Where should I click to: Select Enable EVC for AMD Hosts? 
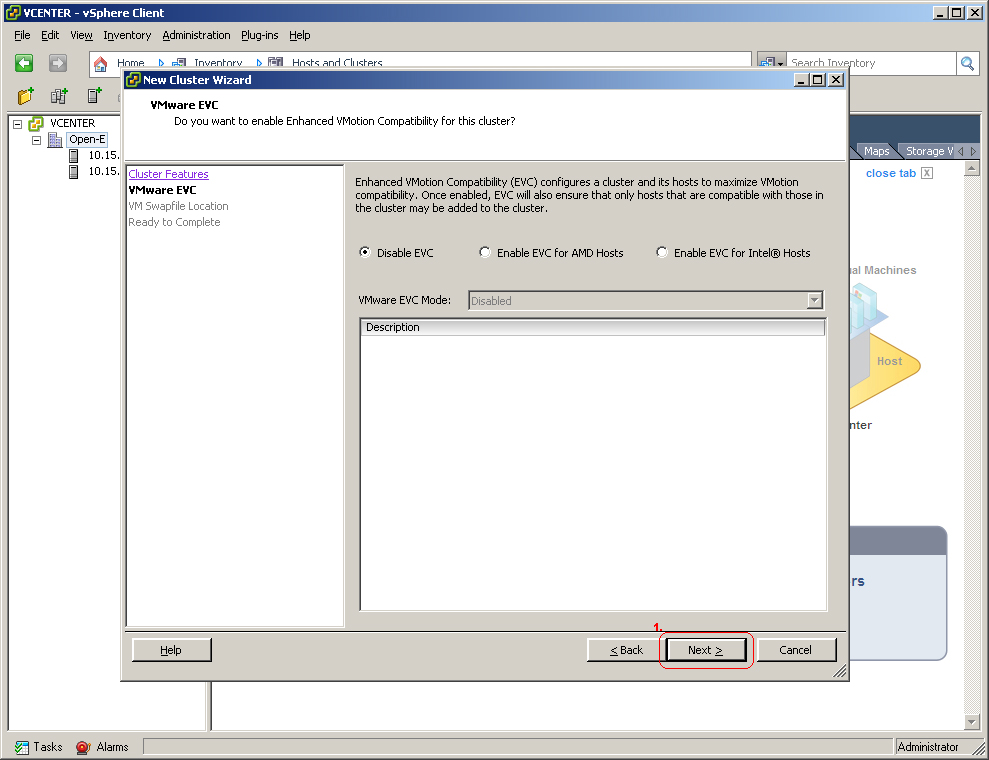(484, 252)
